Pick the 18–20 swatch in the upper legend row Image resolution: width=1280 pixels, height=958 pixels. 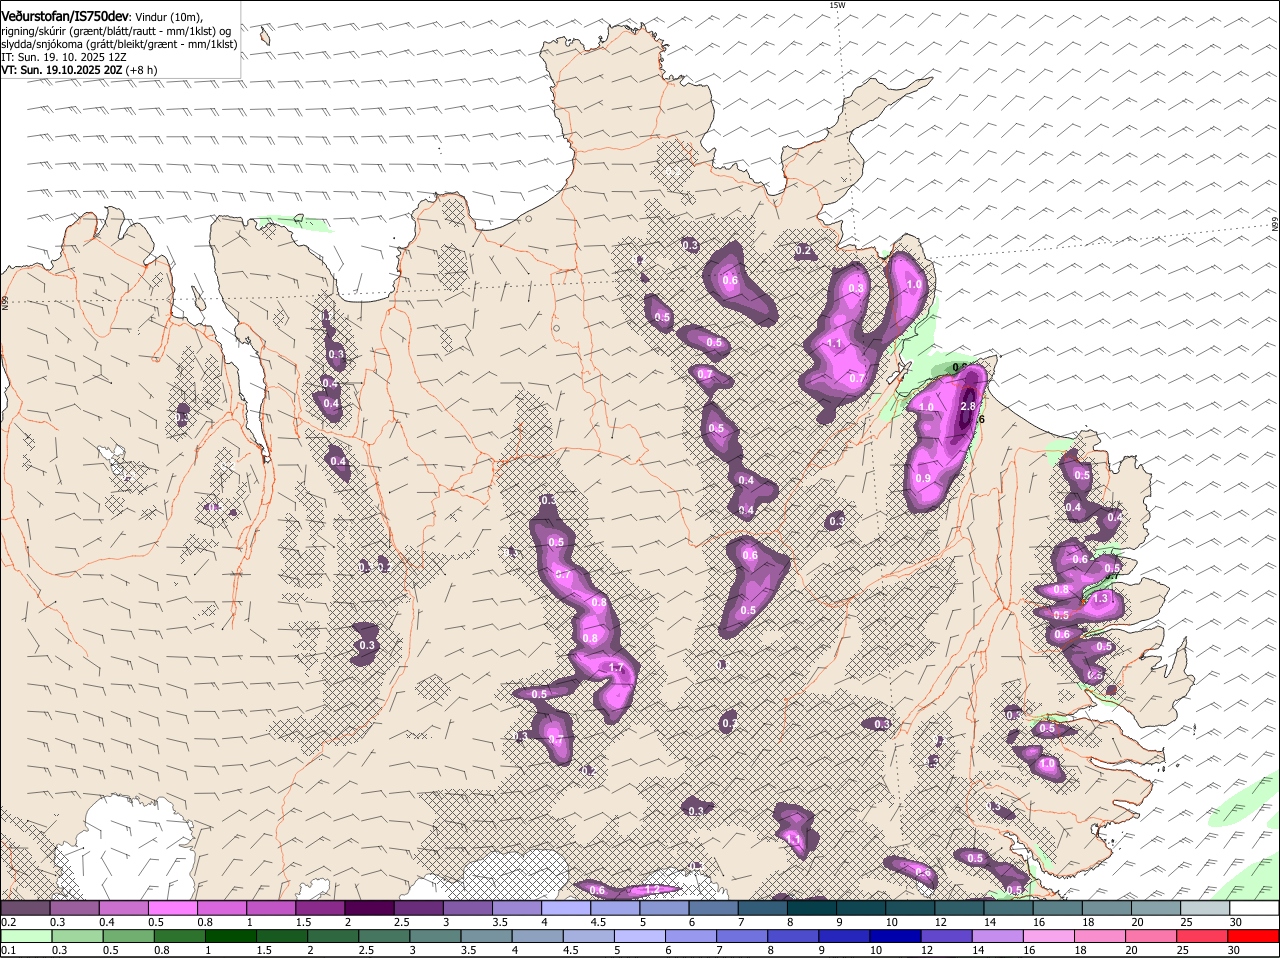point(1107,908)
